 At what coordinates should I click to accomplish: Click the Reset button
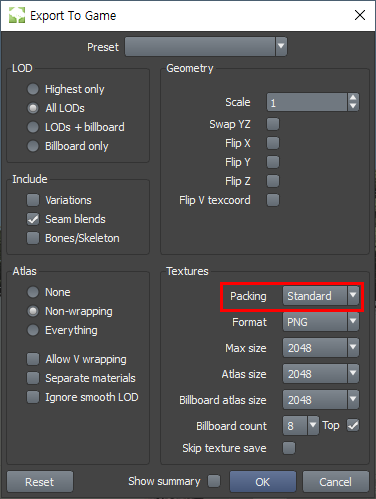coord(40,481)
